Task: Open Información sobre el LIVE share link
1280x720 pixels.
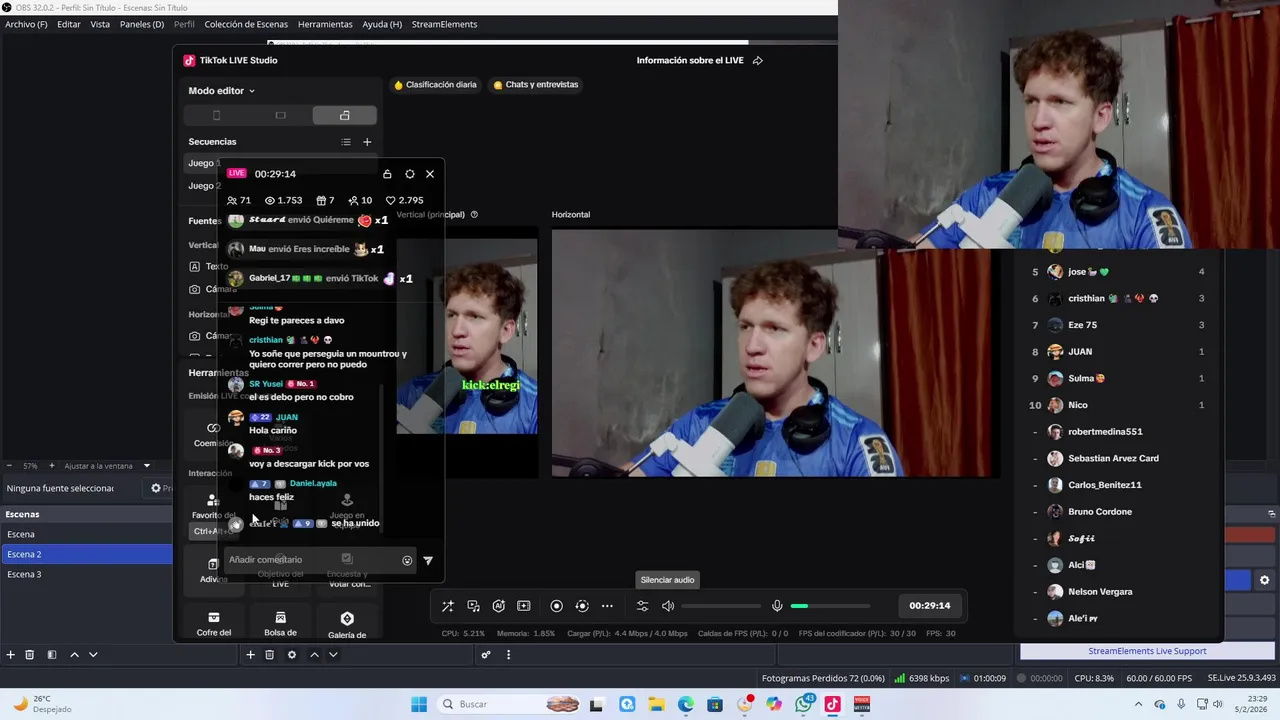Action: coord(700,60)
